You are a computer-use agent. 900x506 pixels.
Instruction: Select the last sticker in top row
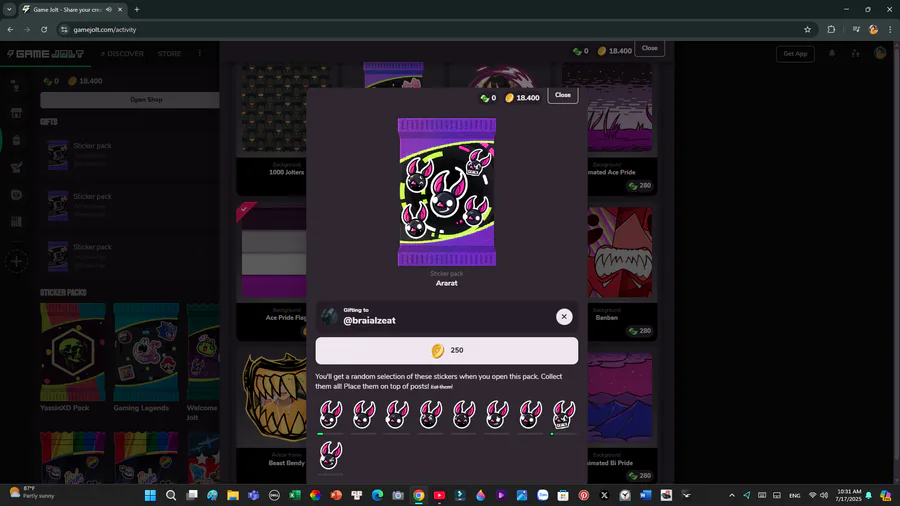pyautogui.click(x=564, y=414)
